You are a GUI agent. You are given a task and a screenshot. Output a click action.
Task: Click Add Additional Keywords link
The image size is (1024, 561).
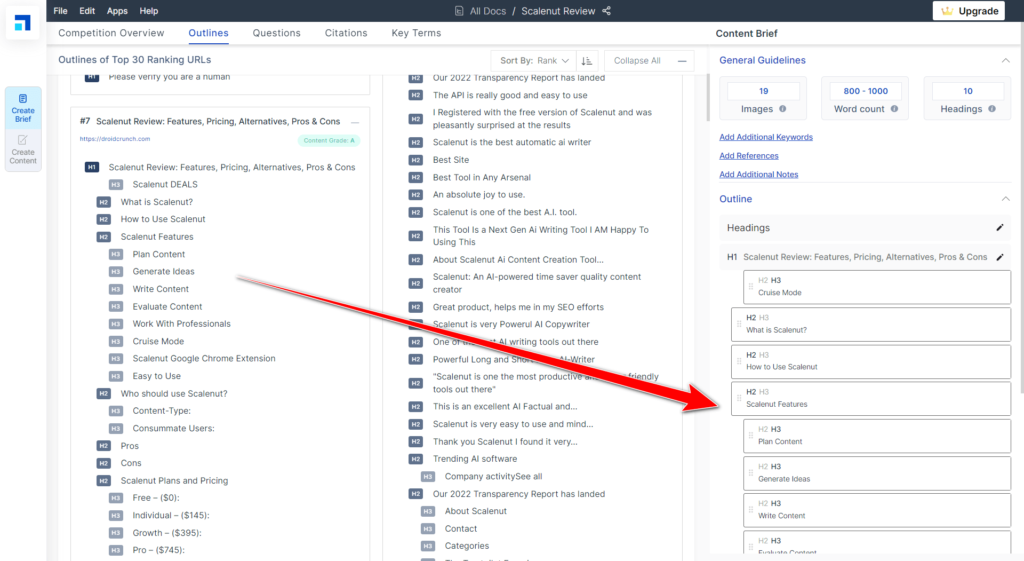766,137
